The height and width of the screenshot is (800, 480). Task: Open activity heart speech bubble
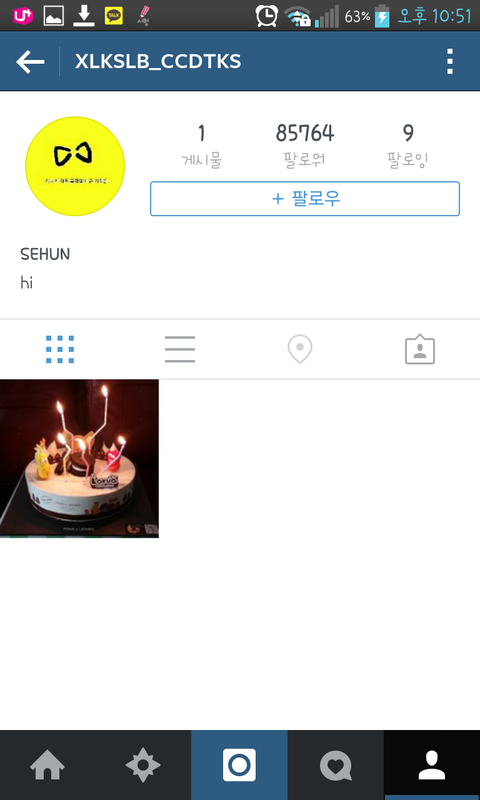pyautogui.click(x=336, y=765)
